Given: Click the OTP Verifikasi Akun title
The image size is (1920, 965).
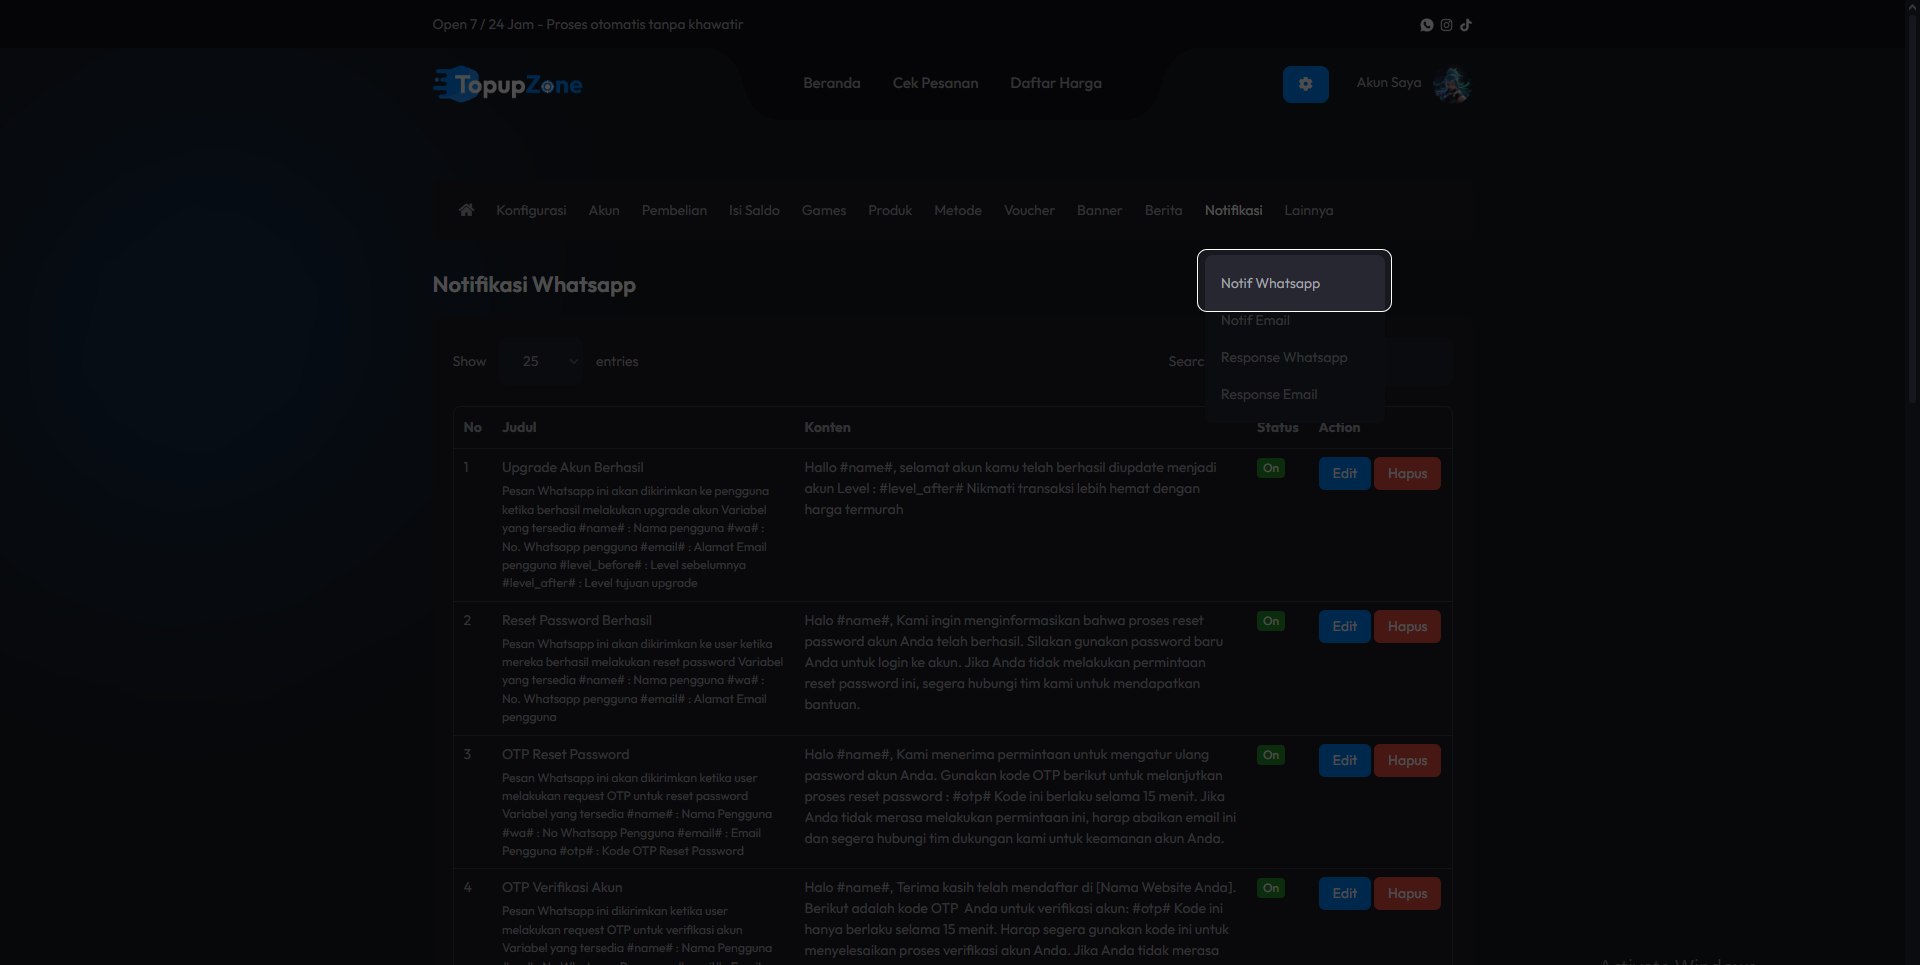Looking at the screenshot, I should [x=562, y=887].
